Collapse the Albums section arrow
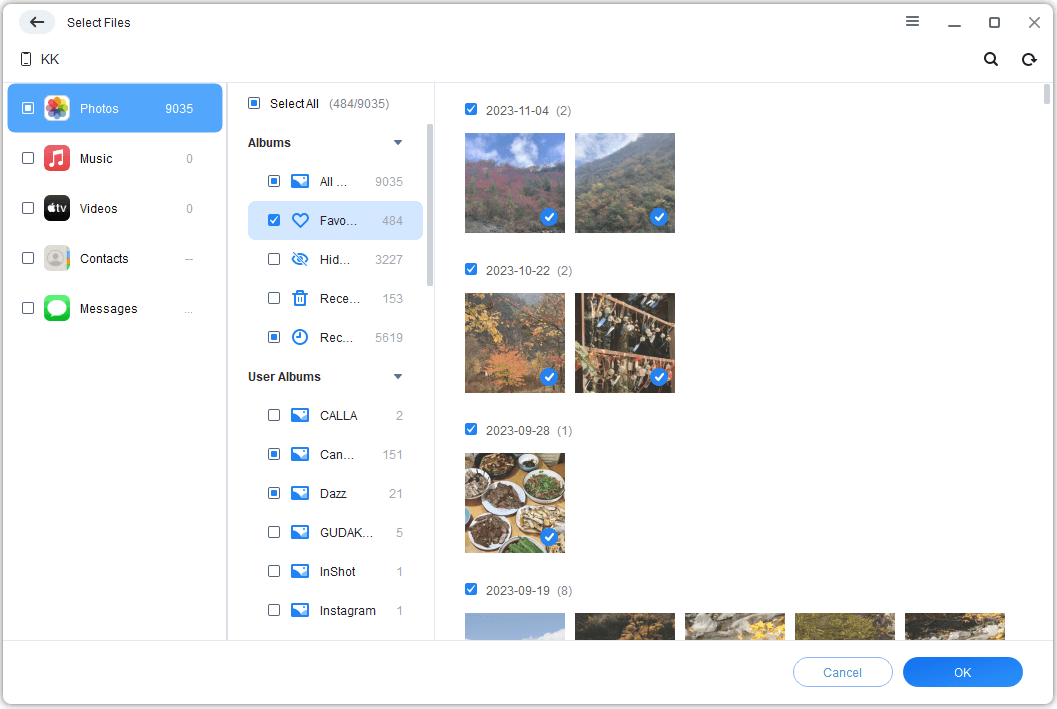 (398, 143)
